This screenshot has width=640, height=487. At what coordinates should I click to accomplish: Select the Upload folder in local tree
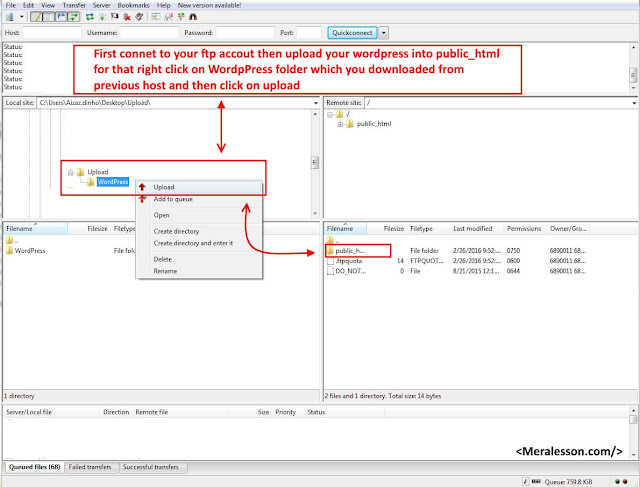point(98,172)
